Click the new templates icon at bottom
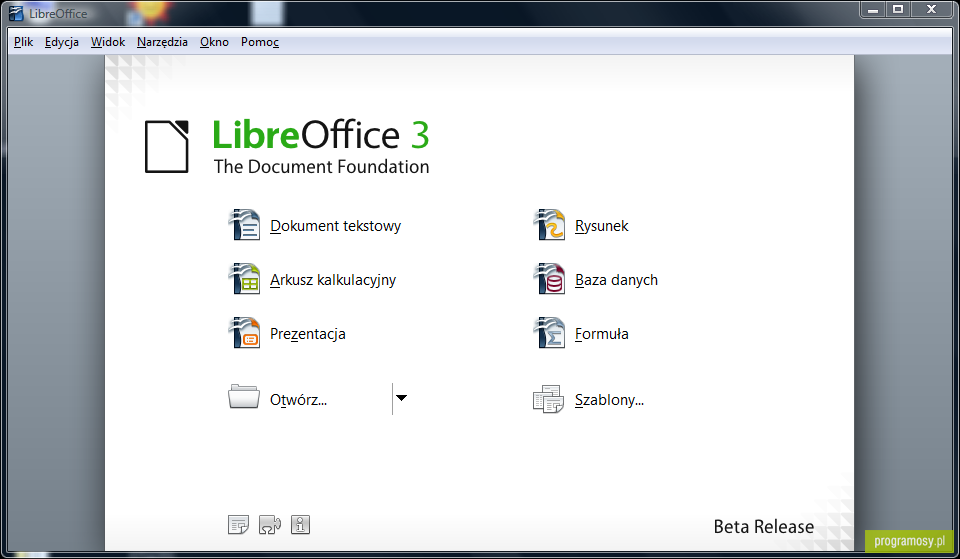 click(238, 525)
